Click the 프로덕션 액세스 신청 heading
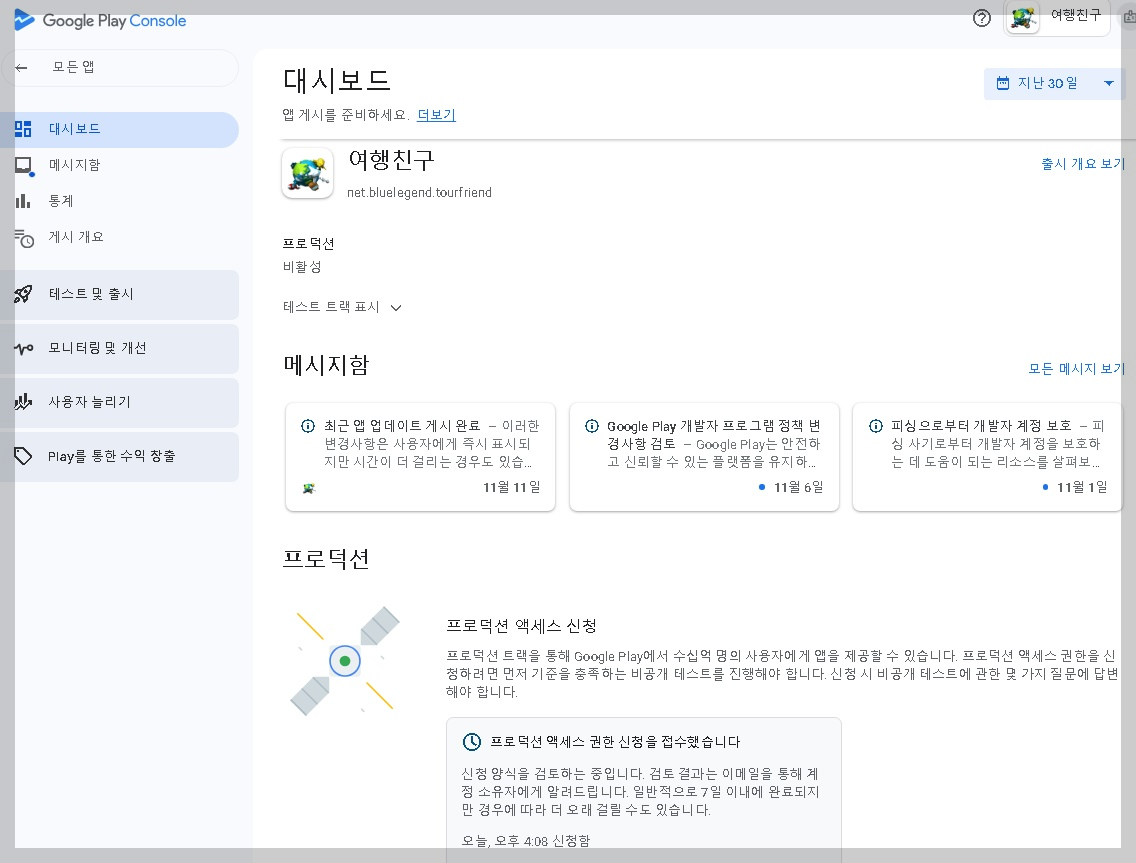The width and height of the screenshot is (1136, 863). pos(521,625)
